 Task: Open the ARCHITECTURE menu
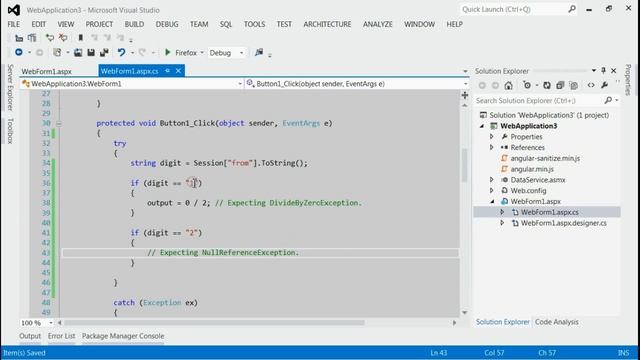pyautogui.click(x=327, y=24)
